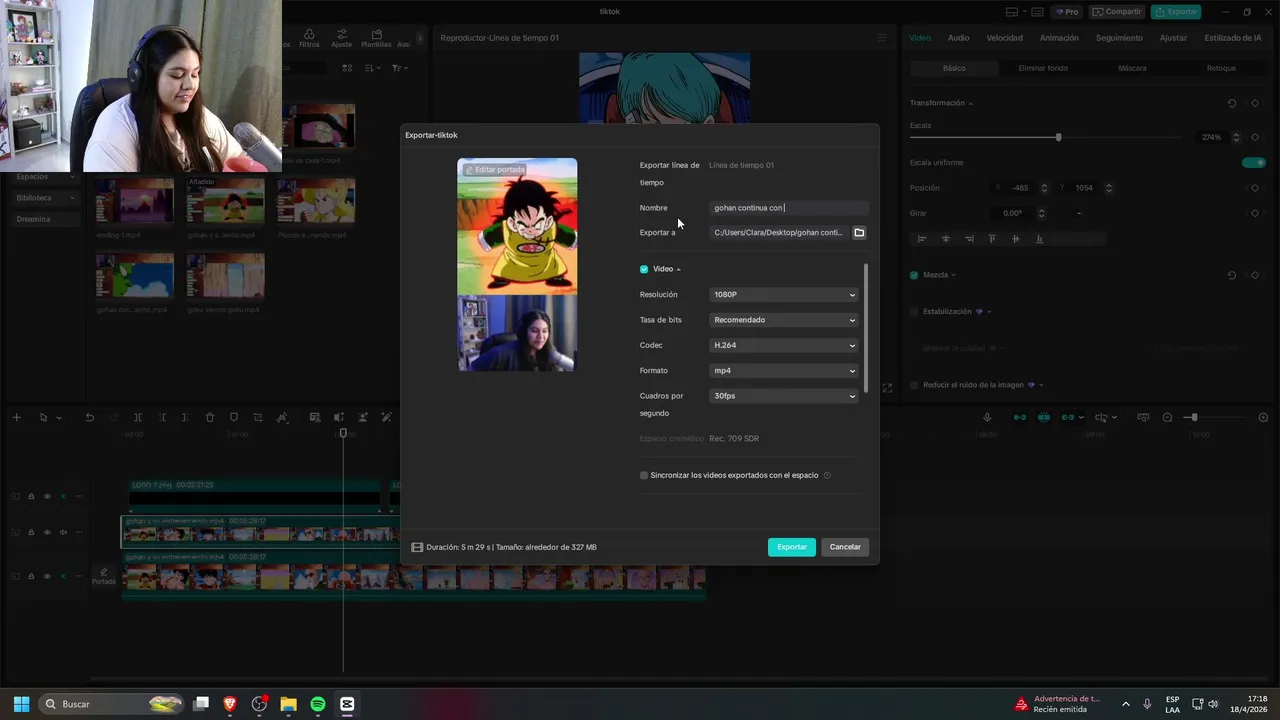Screen dimensions: 1280x720
Task: Open Spotify from the taskbar
Action: [x=318, y=704]
